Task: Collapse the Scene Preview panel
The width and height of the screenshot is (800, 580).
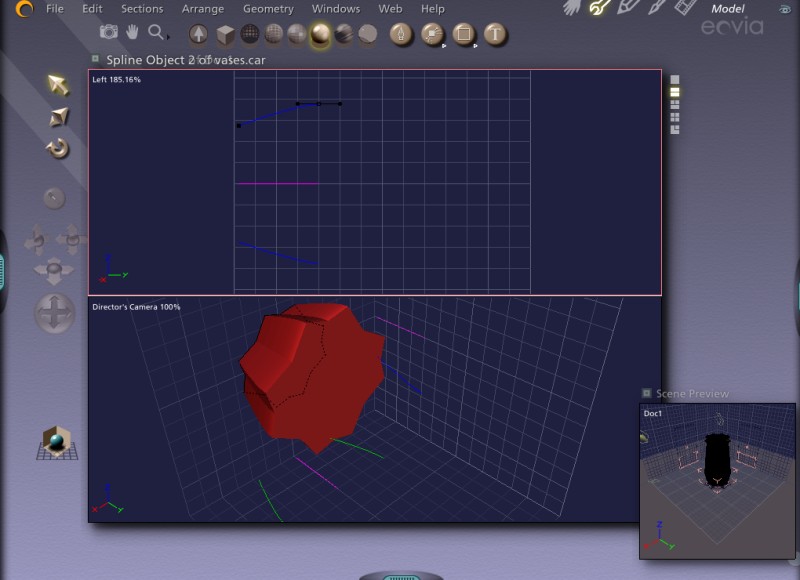Action: (x=647, y=394)
